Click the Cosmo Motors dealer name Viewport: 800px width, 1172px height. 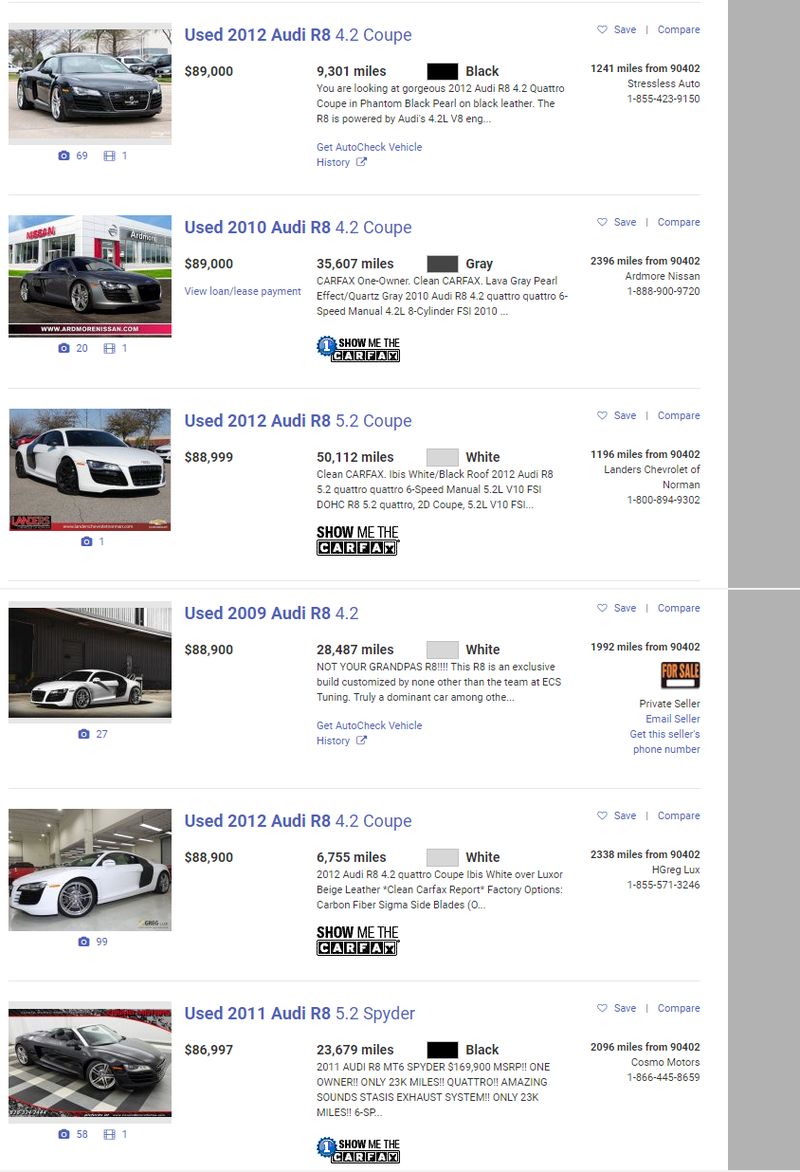click(x=665, y=1062)
